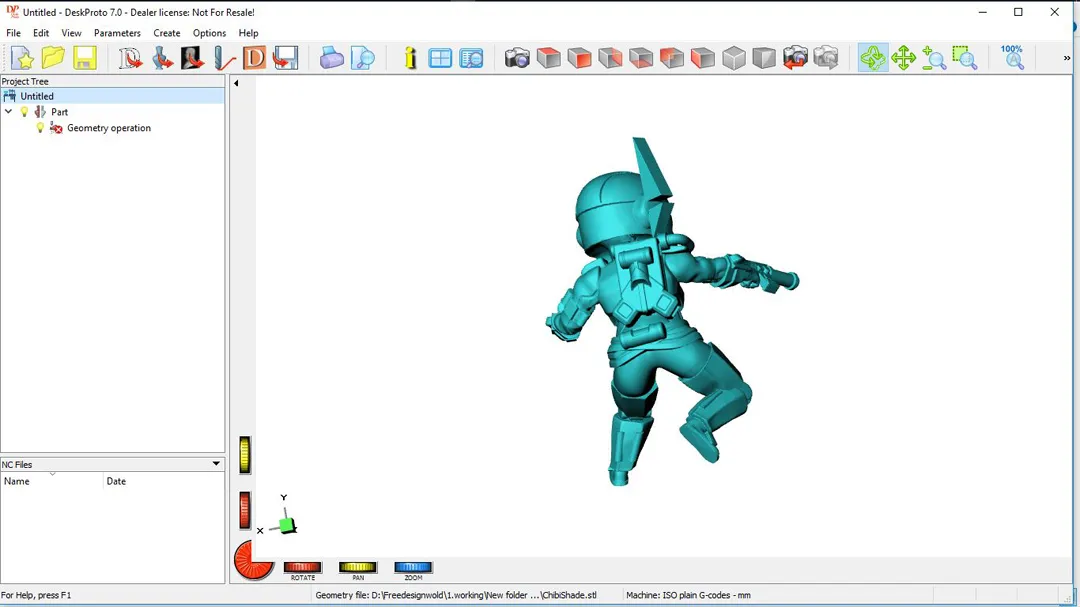
Task: Toggle the lightbulb next to Part
Action: pyautogui.click(x=25, y=112)
